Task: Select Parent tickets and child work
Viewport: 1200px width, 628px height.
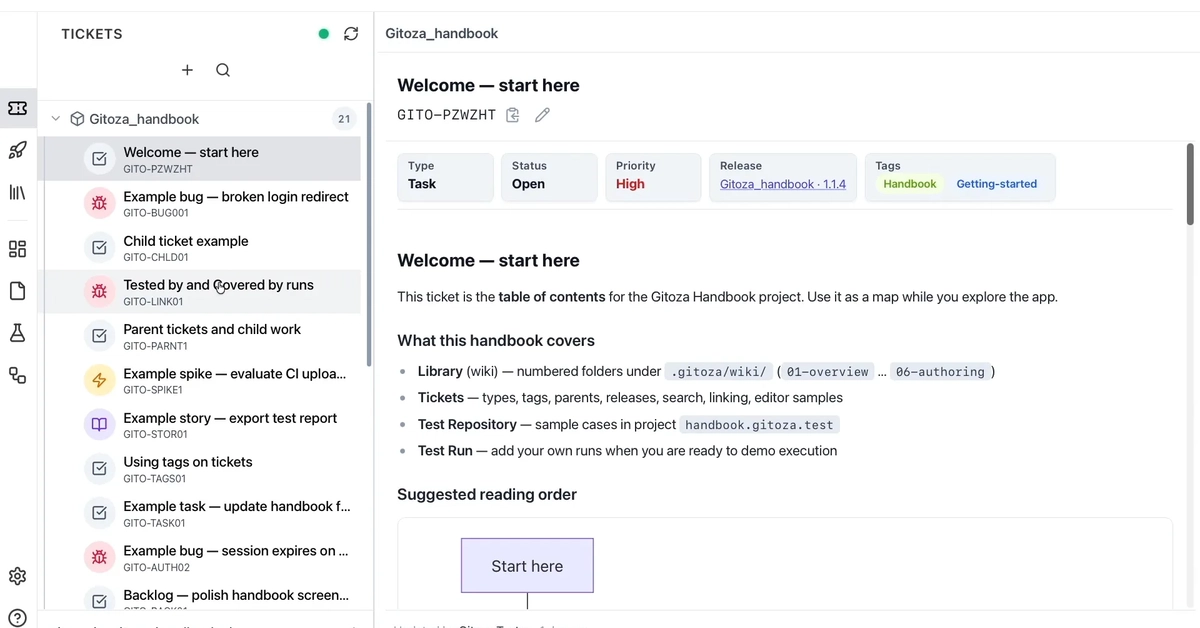Action: [199, 336]
